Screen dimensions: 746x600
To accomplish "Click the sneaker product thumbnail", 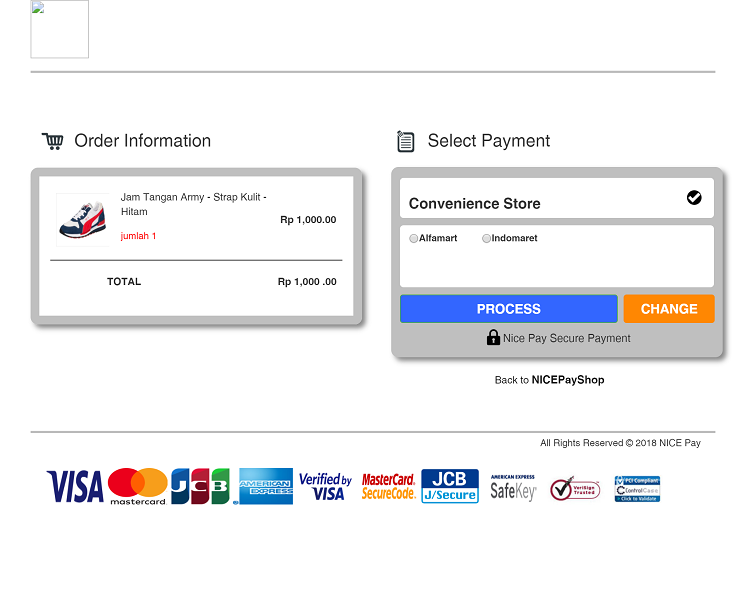I will click(83, 220).
